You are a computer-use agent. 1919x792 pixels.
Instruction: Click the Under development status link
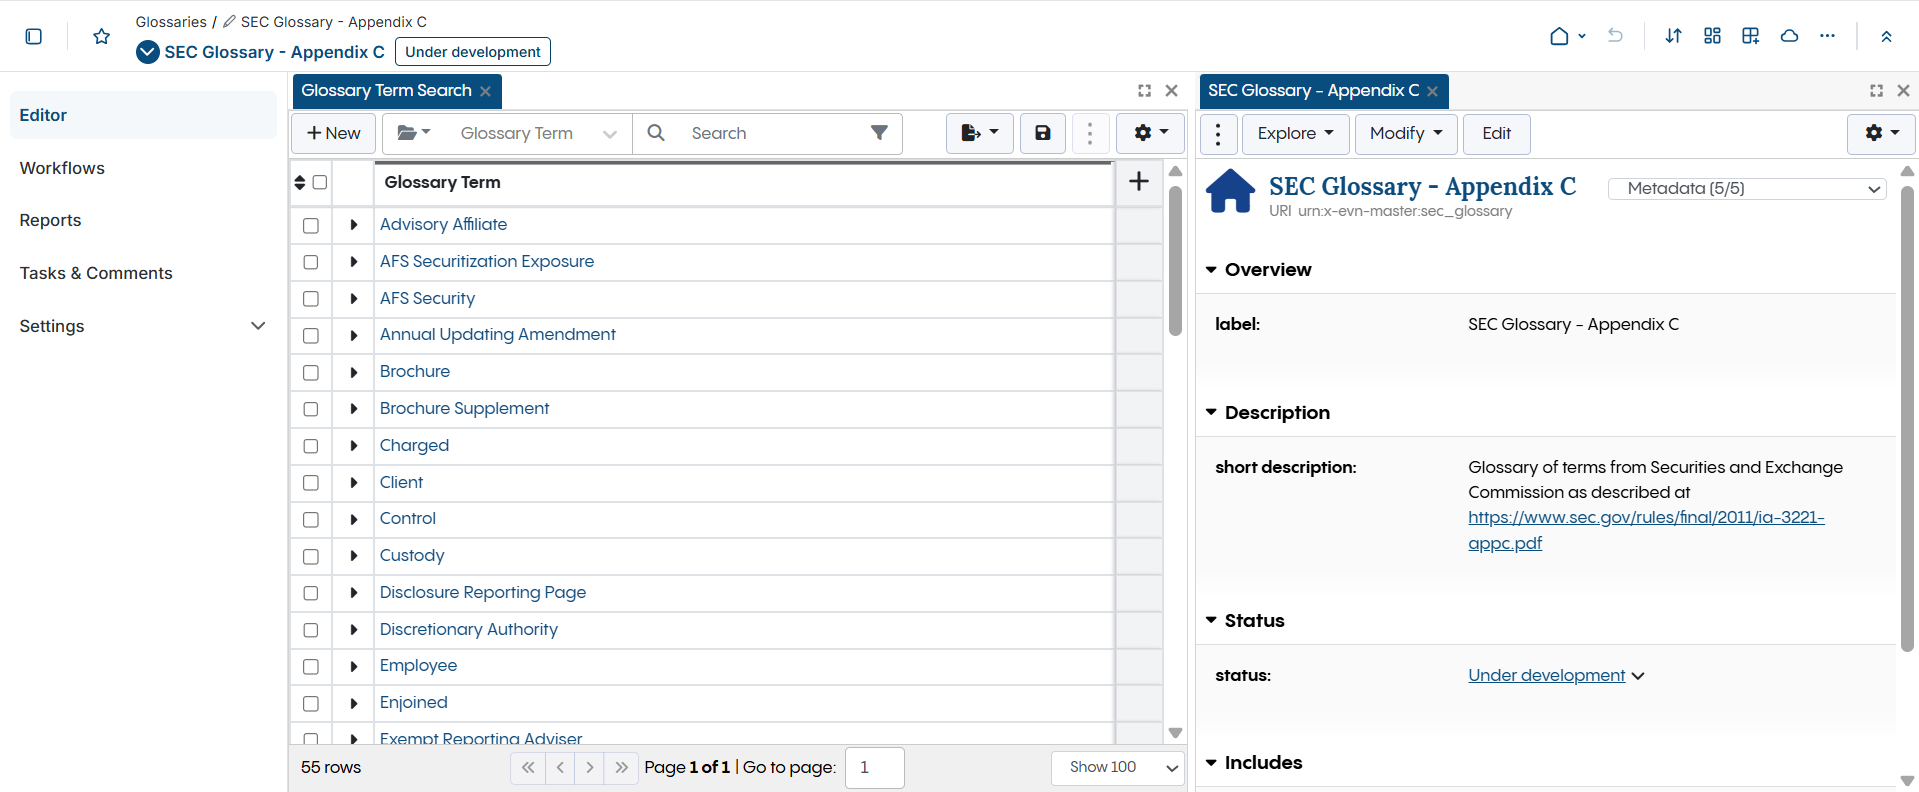pyautogui.click(x=1547, y=675)
